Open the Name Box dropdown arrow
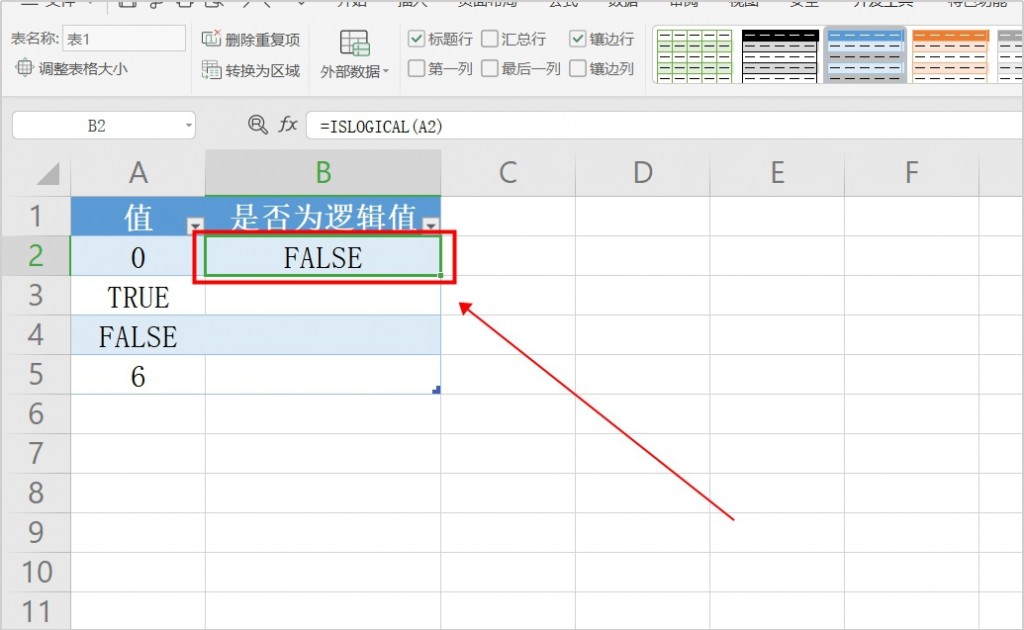 coord(188,125)
